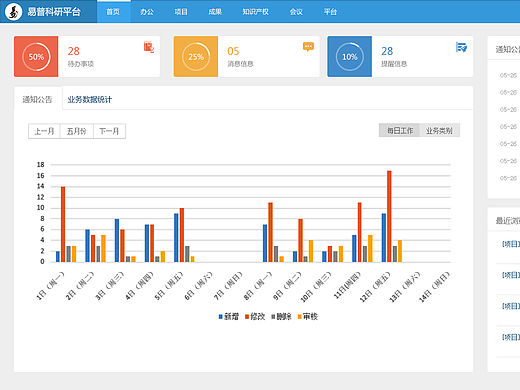Image resolution: width=520 pixels, height=390 pixels.
Task: Click the 上一月 button
Action: click(x=44, y=131)
